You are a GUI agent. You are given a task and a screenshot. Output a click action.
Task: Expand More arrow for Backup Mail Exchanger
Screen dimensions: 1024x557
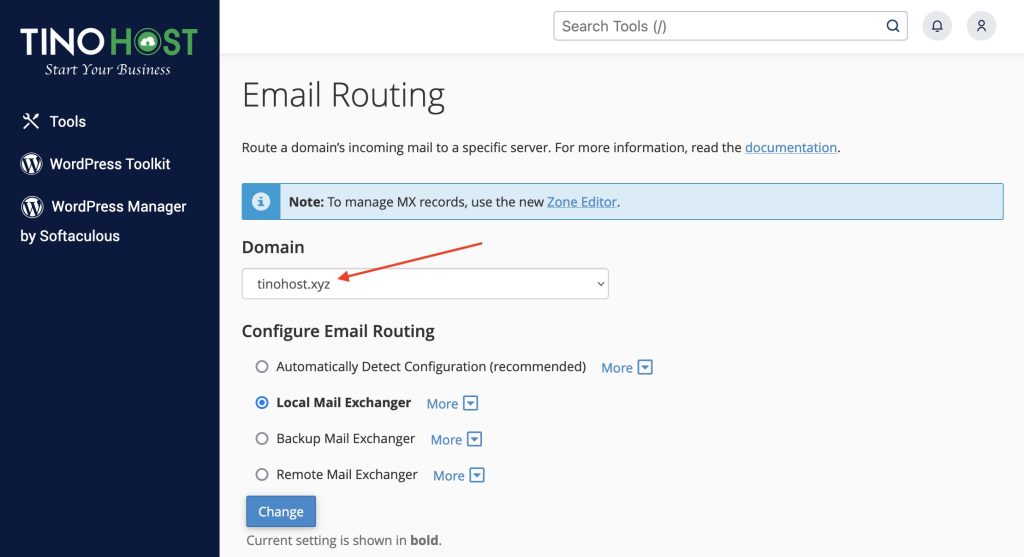pos(475,439)
